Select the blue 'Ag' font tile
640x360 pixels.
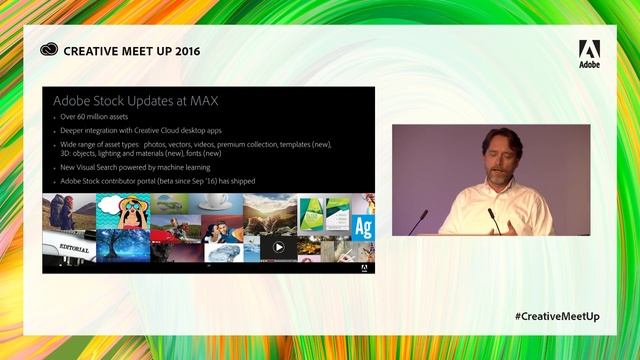coord(362,227)
